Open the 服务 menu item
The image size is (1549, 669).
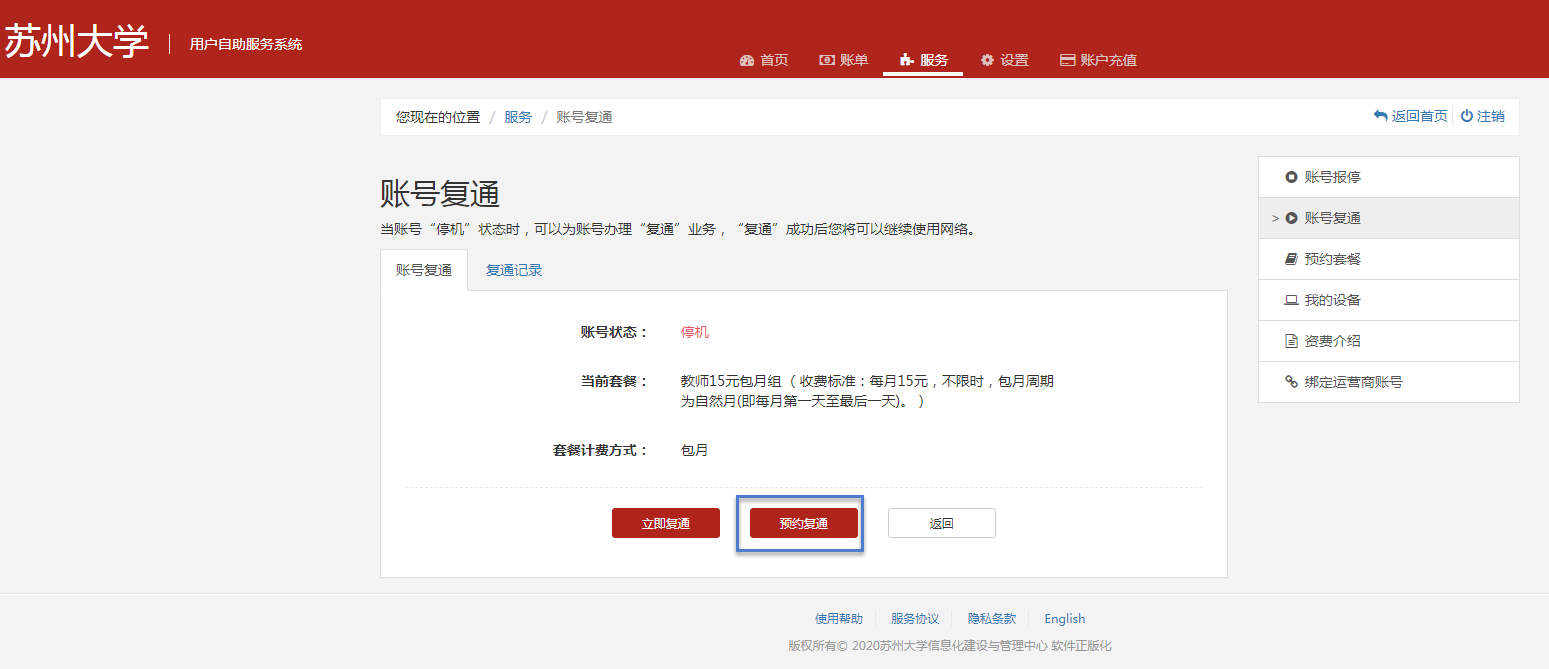tap(923, 60)
